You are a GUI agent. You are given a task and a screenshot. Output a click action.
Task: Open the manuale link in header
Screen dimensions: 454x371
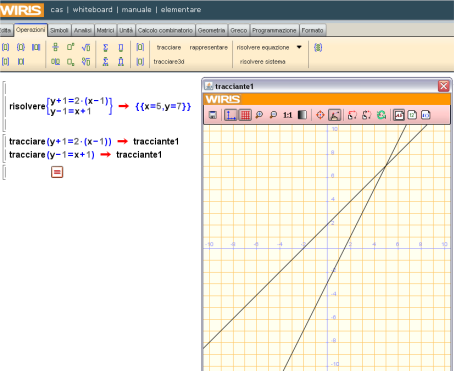pyautogui.click(x=136, y=10)
